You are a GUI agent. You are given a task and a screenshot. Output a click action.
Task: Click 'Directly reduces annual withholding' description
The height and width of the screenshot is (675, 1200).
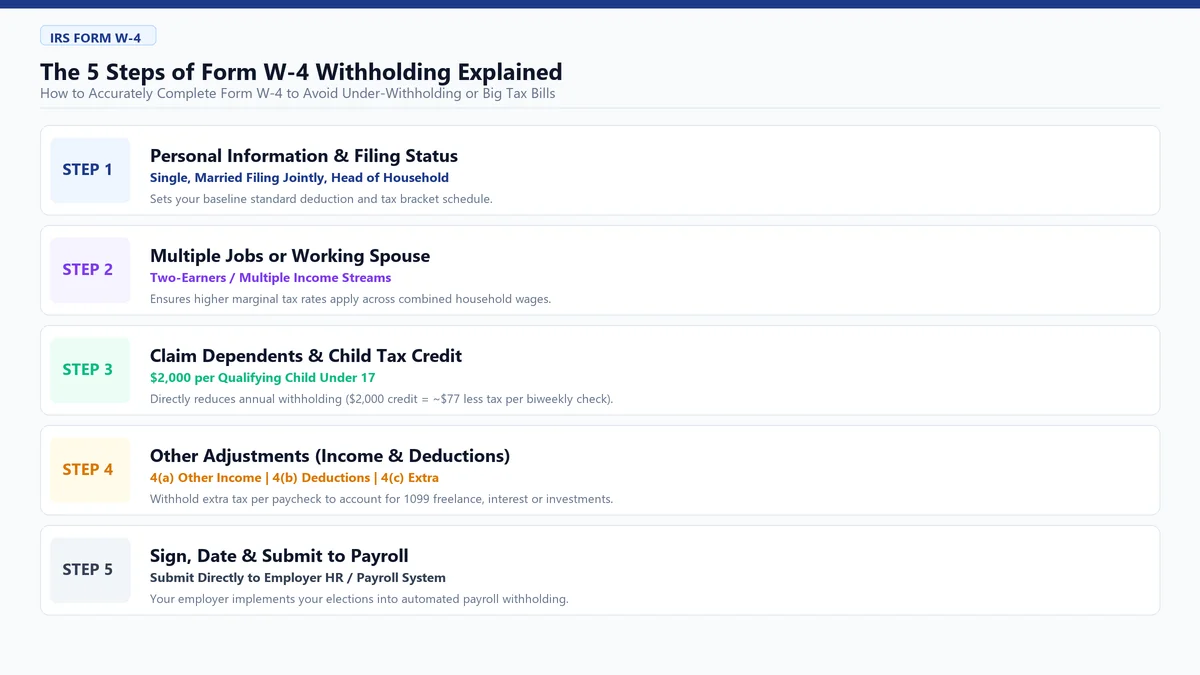pos(381,399)
